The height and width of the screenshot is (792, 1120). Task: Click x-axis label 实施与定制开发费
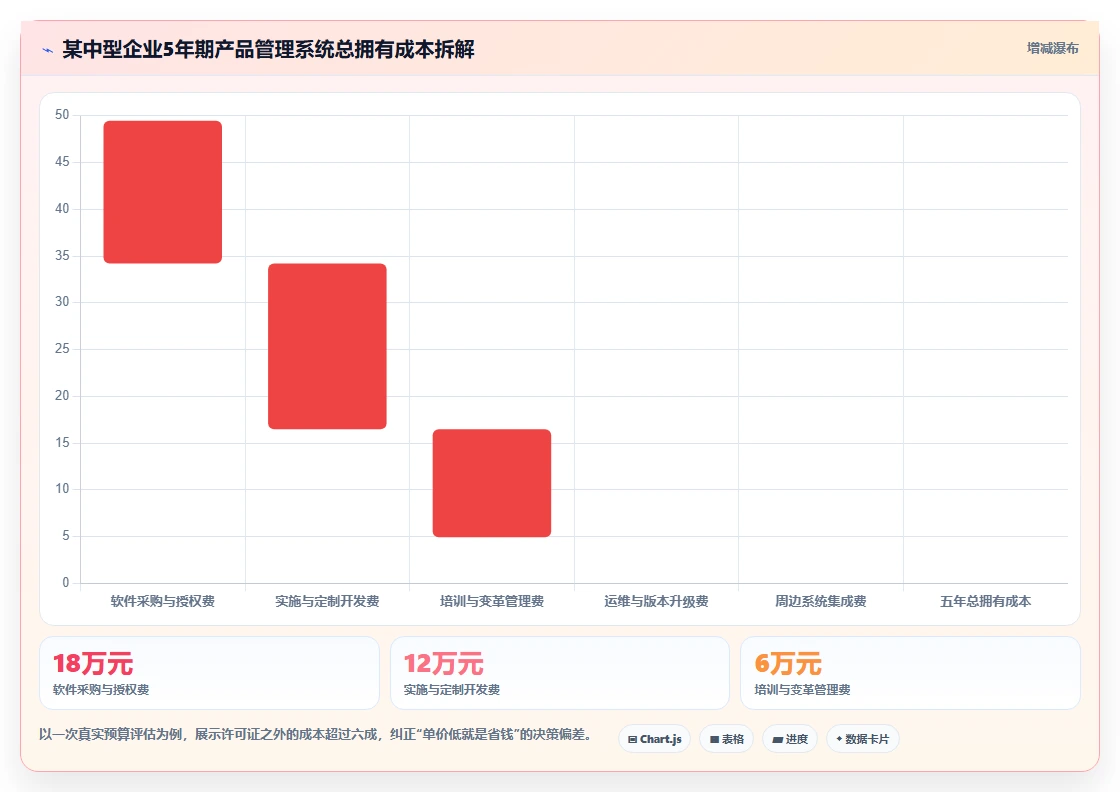327,601
